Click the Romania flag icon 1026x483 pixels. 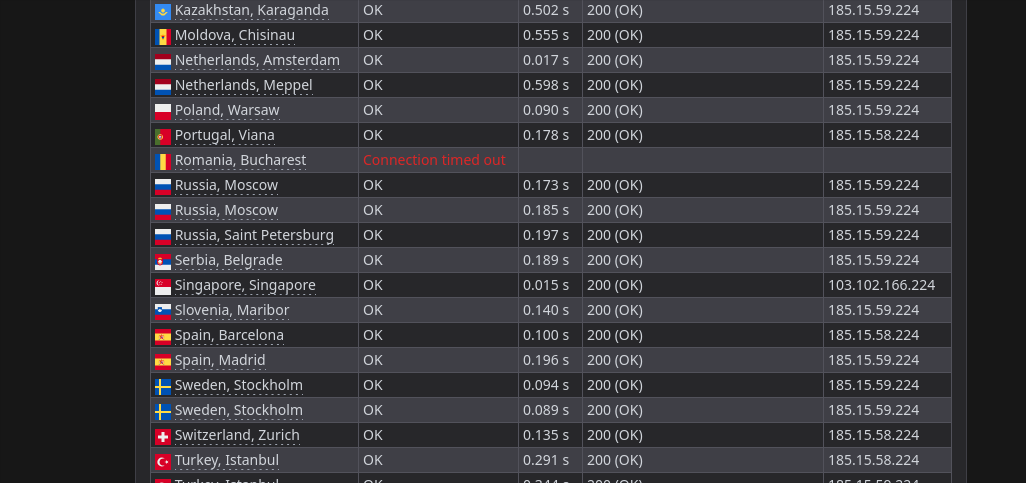tap(162, 161)
